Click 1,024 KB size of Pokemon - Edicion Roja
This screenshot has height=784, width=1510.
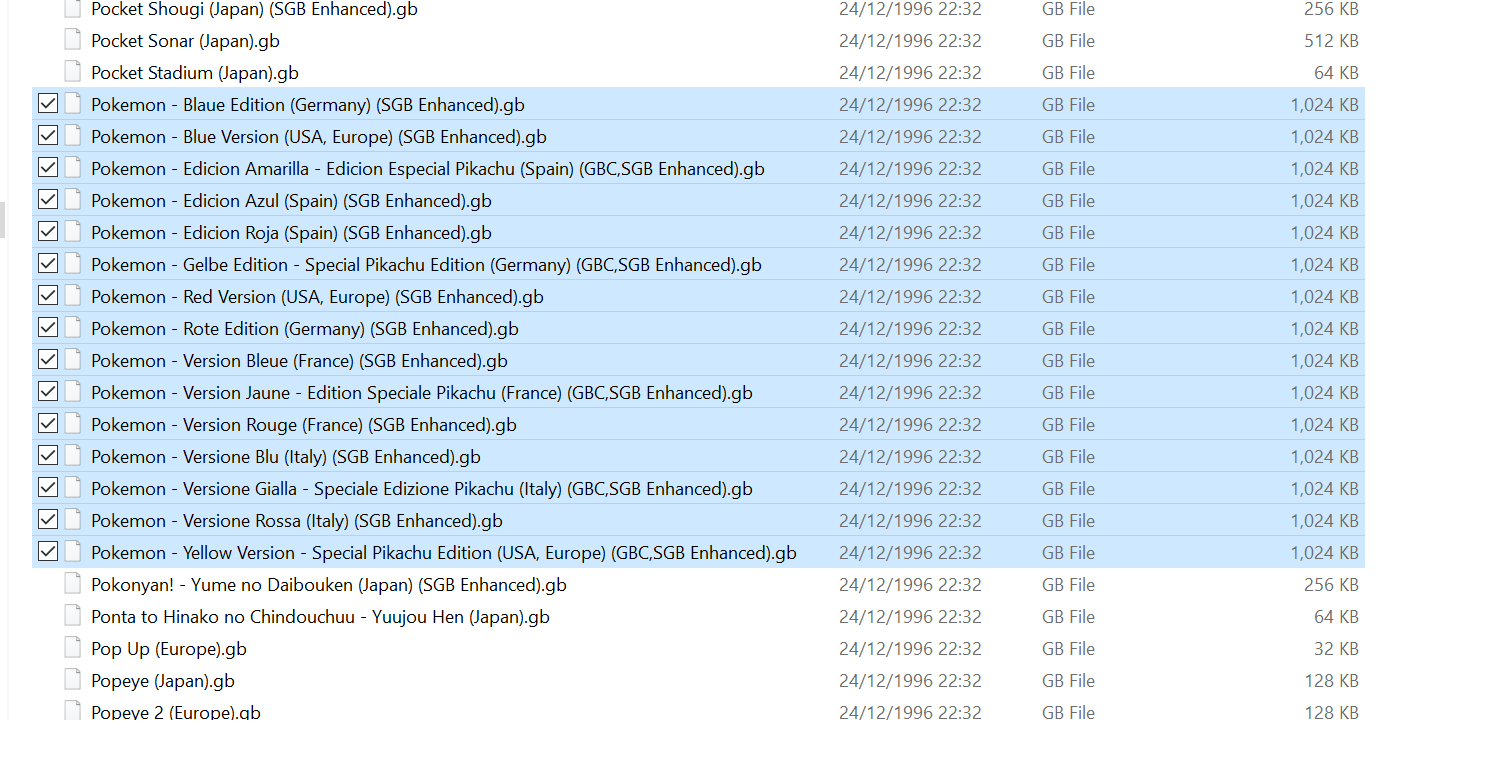[1324, 233]
